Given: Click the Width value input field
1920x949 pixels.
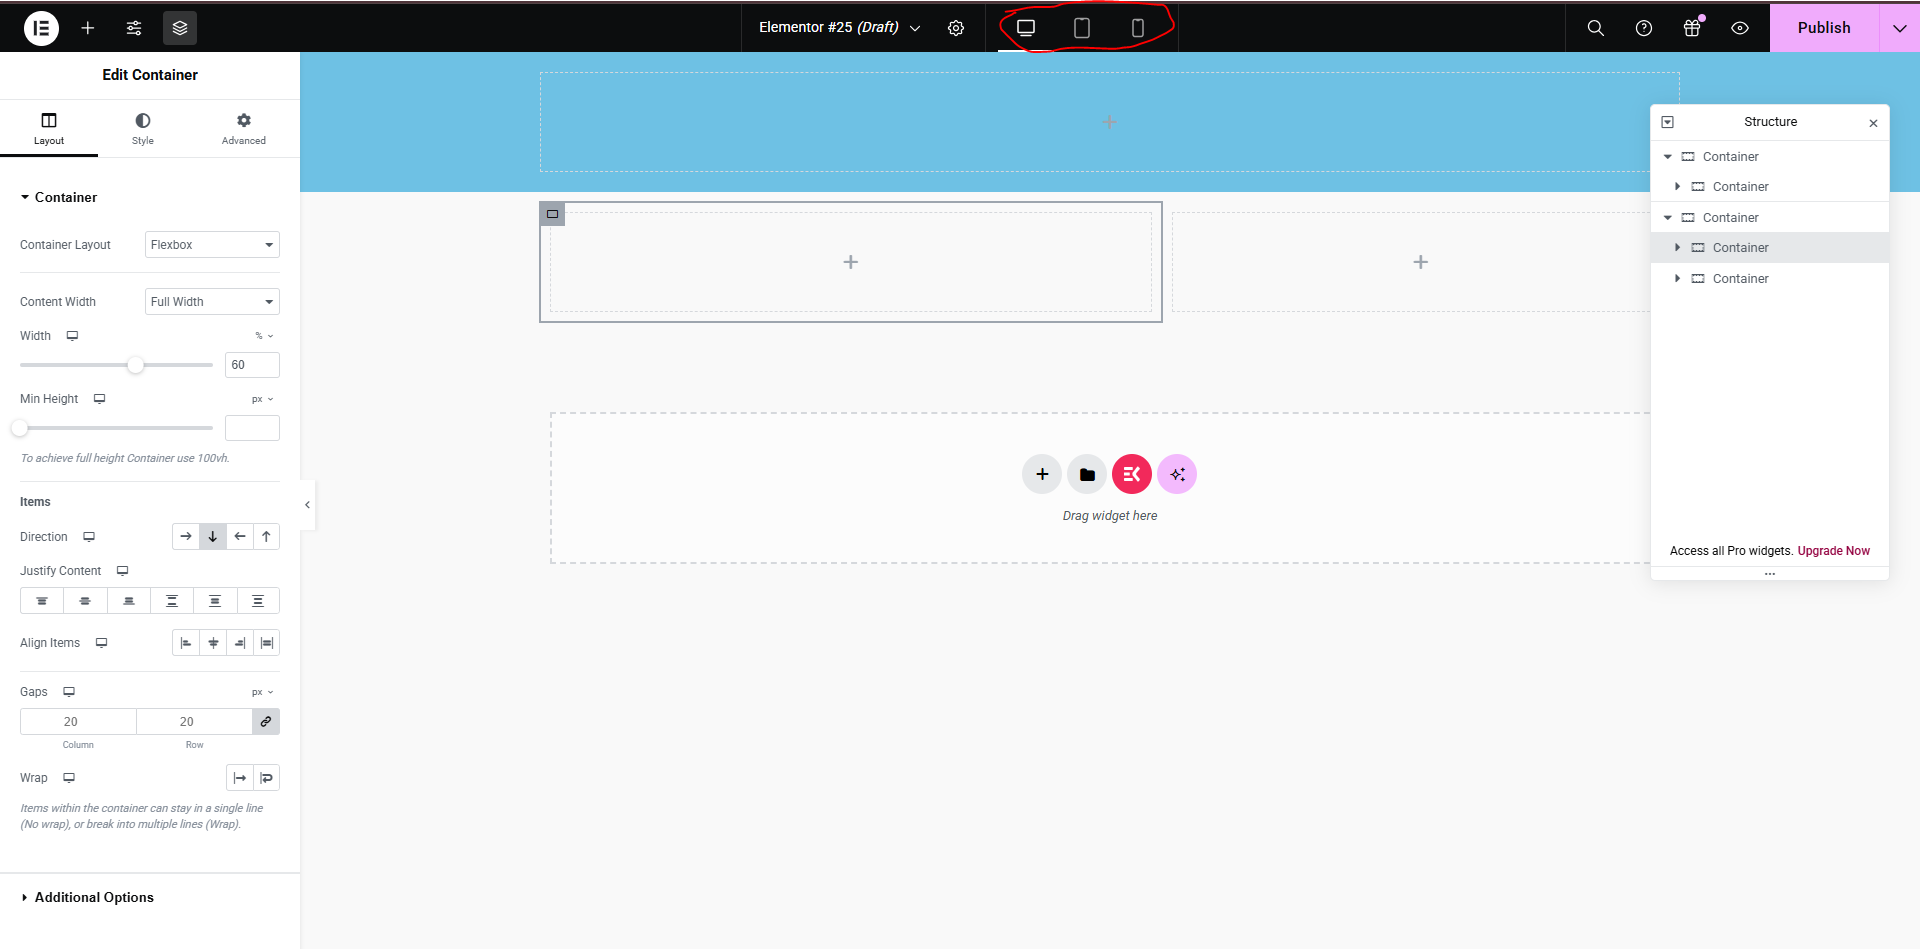Looking at the screenshot, I should pyautogui.click(x=252, y=365).
